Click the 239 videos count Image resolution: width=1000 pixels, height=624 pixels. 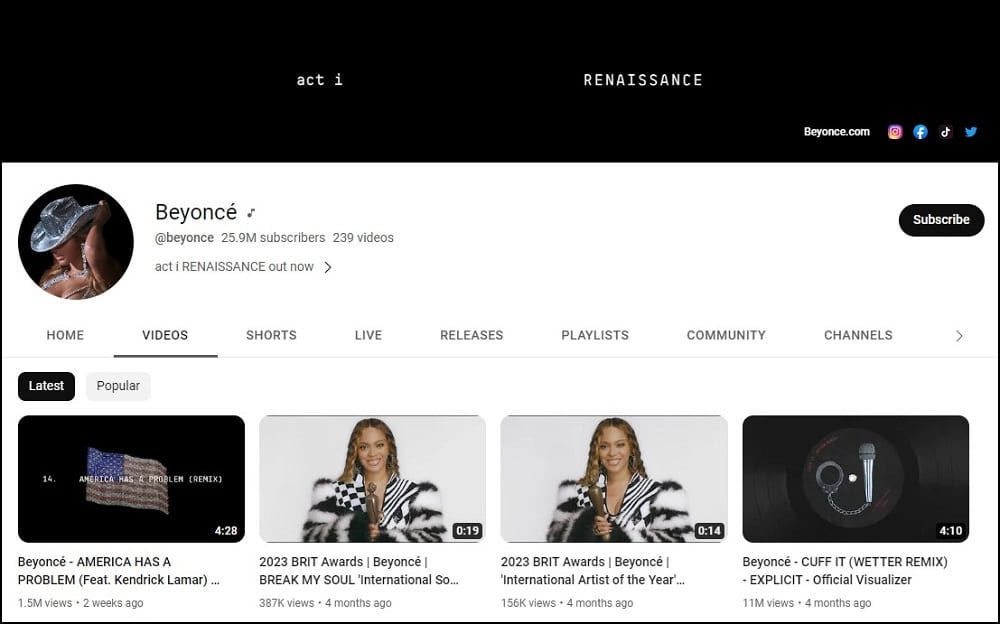363,238
